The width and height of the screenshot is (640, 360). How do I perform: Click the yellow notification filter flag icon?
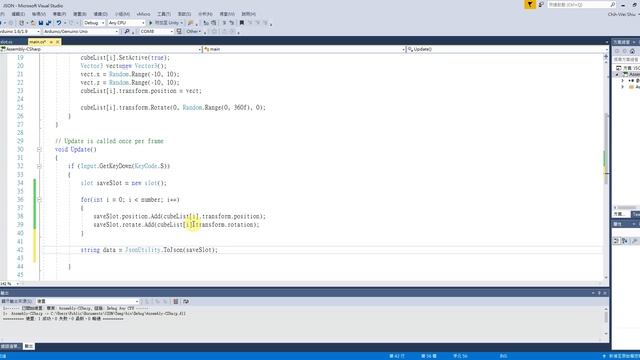coord(530,4)
